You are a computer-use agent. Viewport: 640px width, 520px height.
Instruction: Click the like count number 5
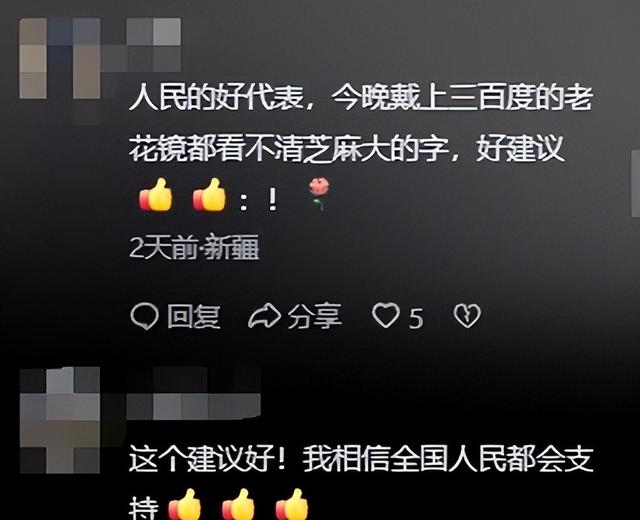[x=416, y=318]
